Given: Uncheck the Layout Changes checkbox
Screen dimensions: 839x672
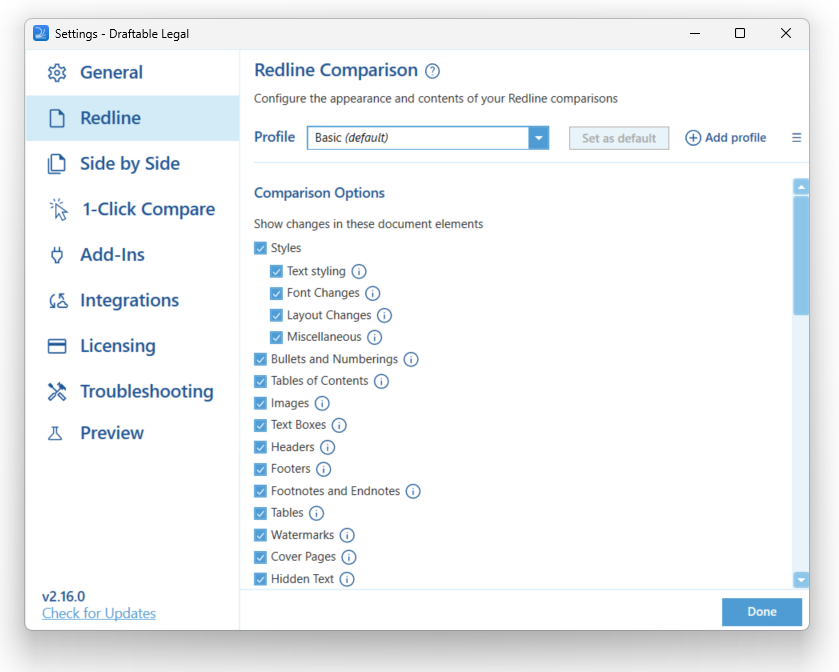Looking at the screenshot, I should point(276,316).
